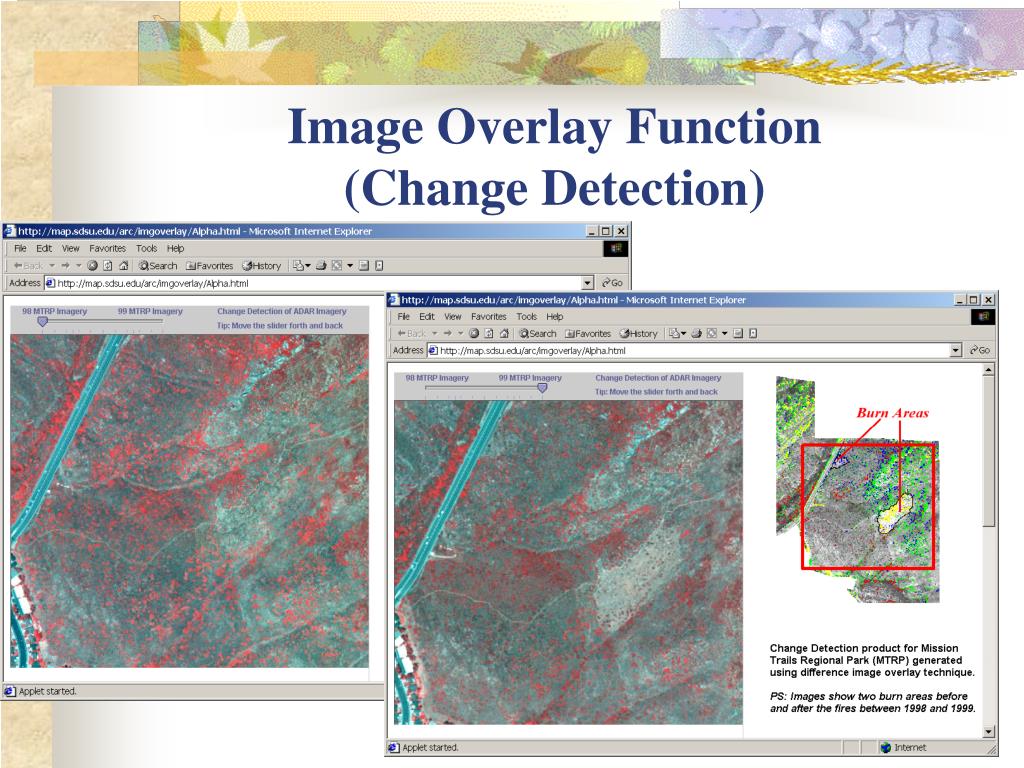Expand the Edit icon dropdown arrow in the right window

pyautogui.click(x=724, y=334)
